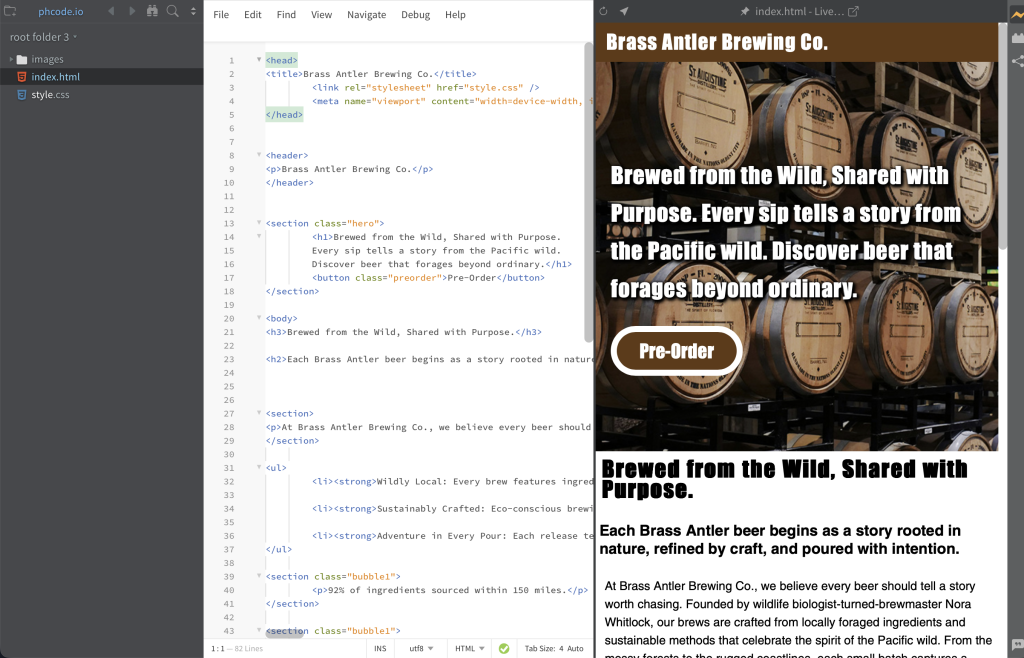Image resolution: width=1024 pixels, height=658 pixels.
Task: Click the Live Preview lightning bolt icon
Action: 1017,13
